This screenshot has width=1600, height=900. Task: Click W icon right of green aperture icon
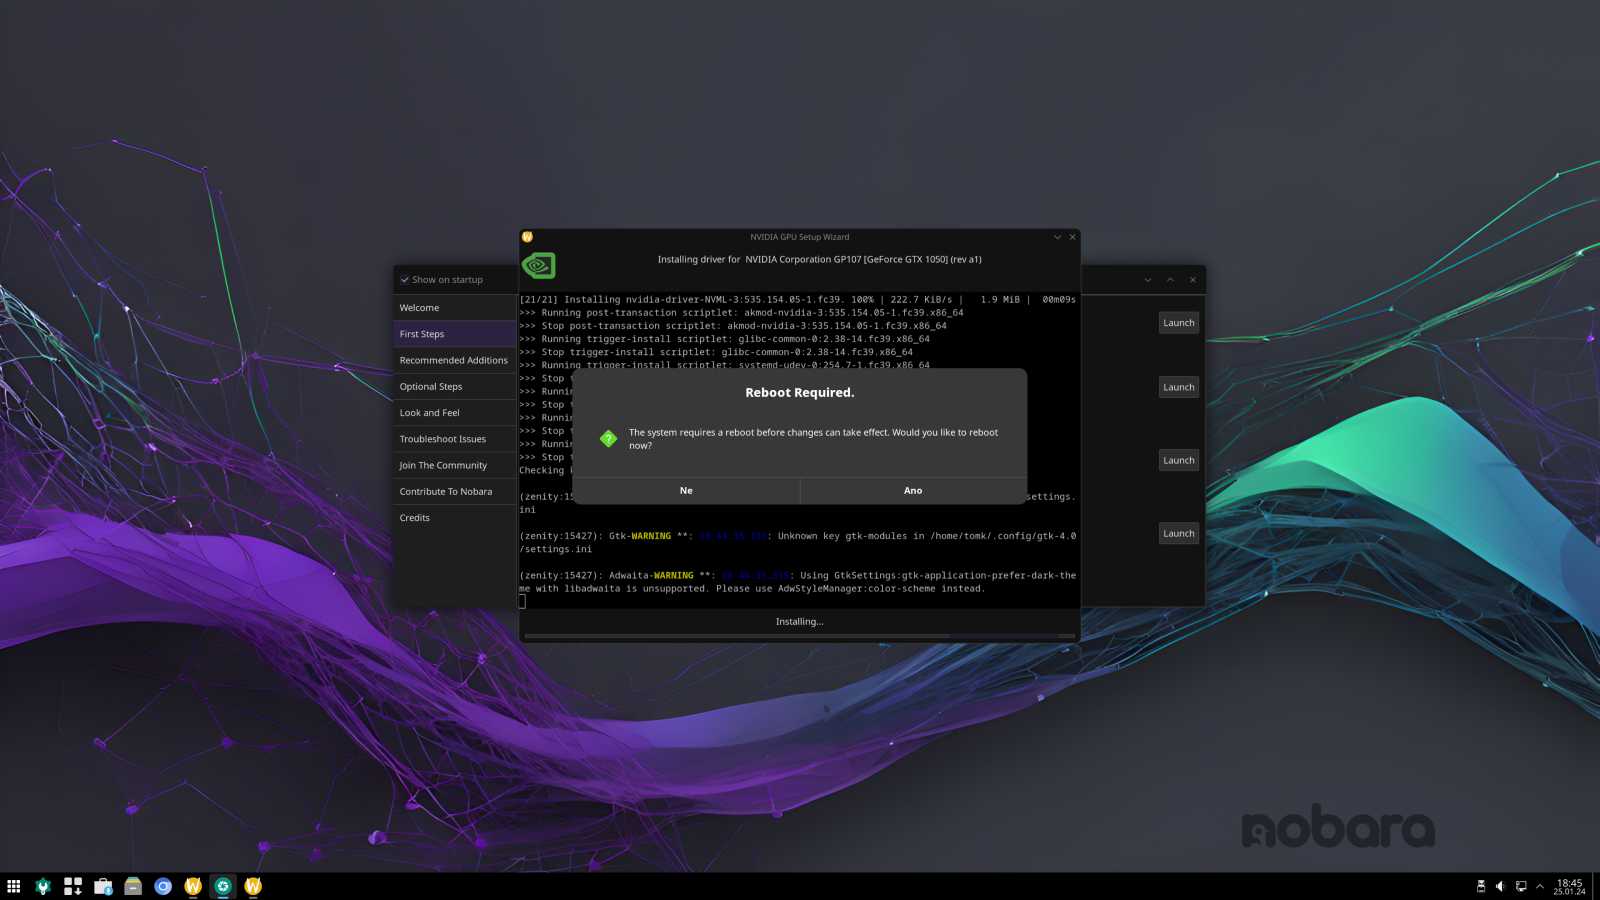253,886
